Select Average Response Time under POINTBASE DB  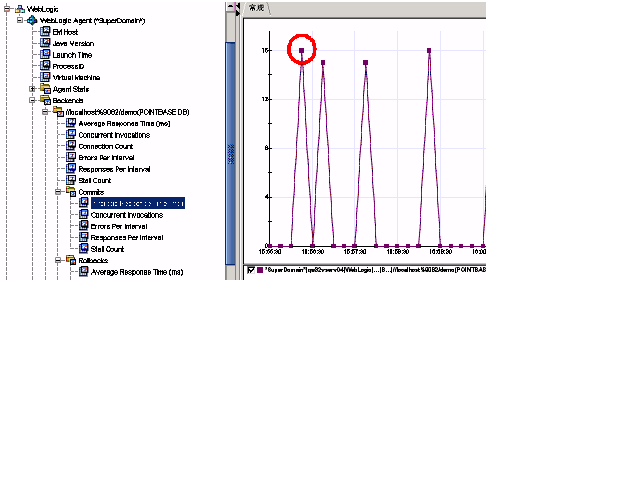coord(124,123)
